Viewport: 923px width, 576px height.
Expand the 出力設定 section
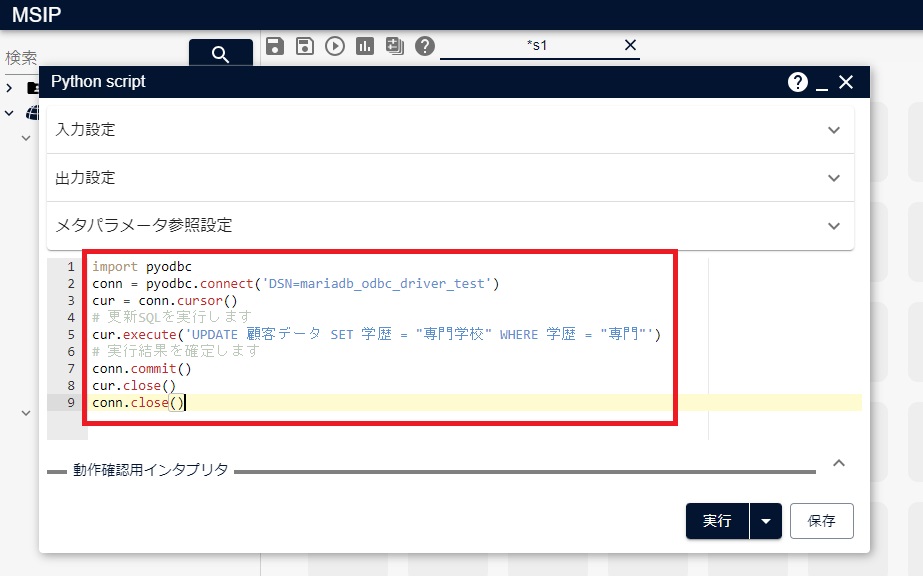(450, 178)
